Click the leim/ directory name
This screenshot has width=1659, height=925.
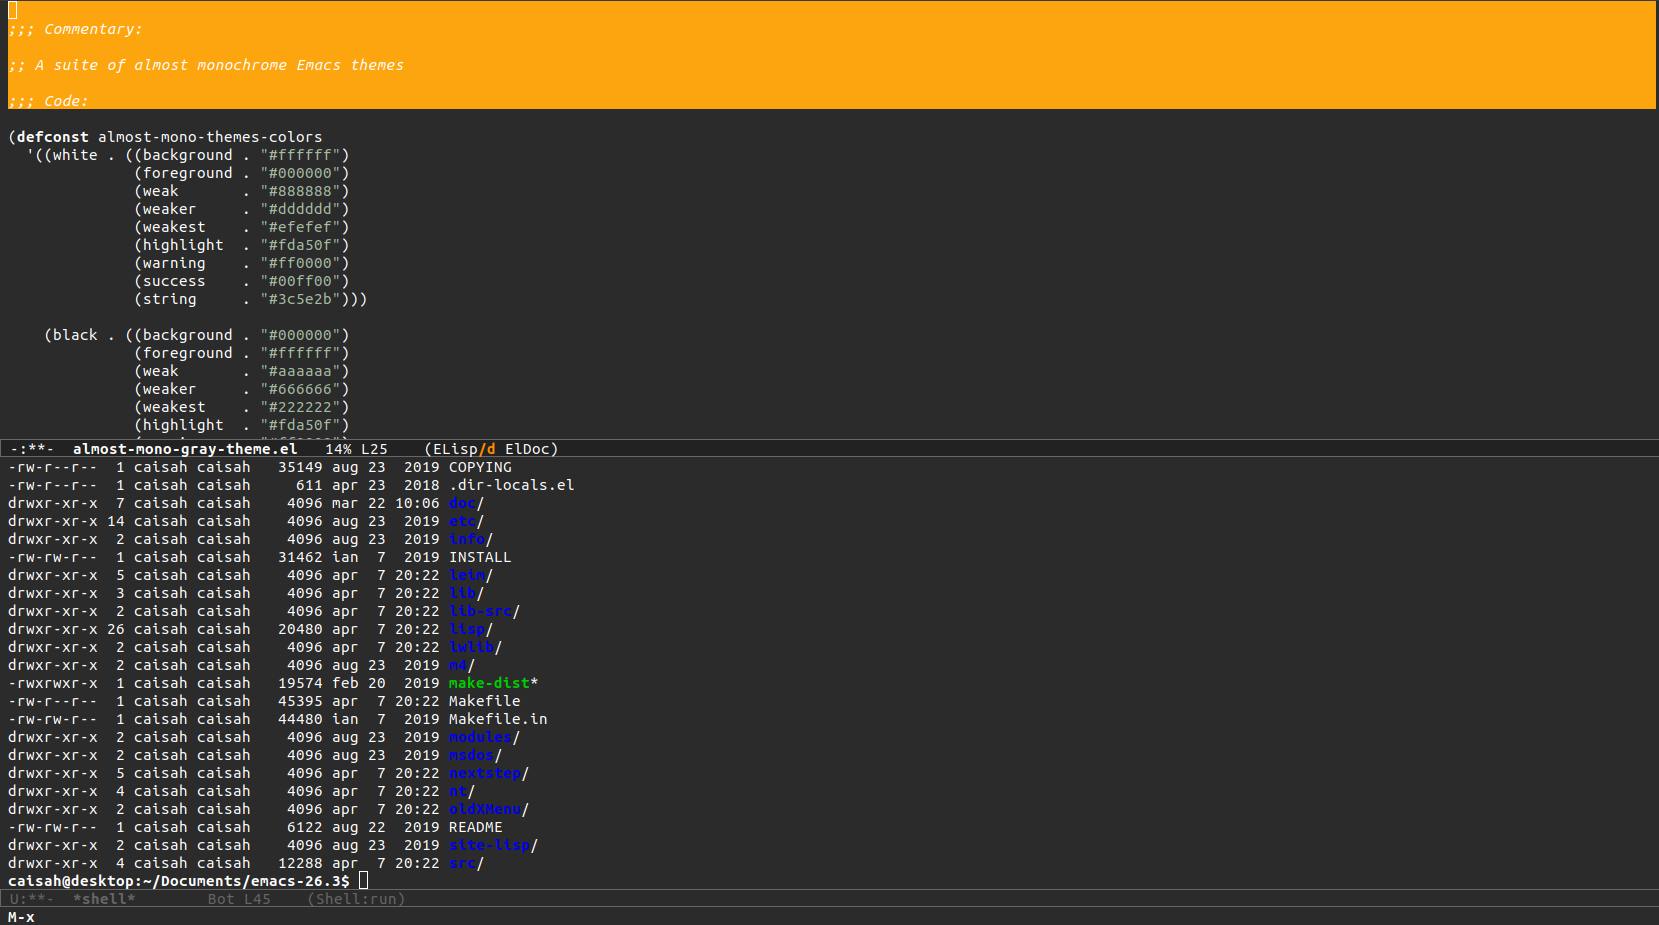click(470, 575)
